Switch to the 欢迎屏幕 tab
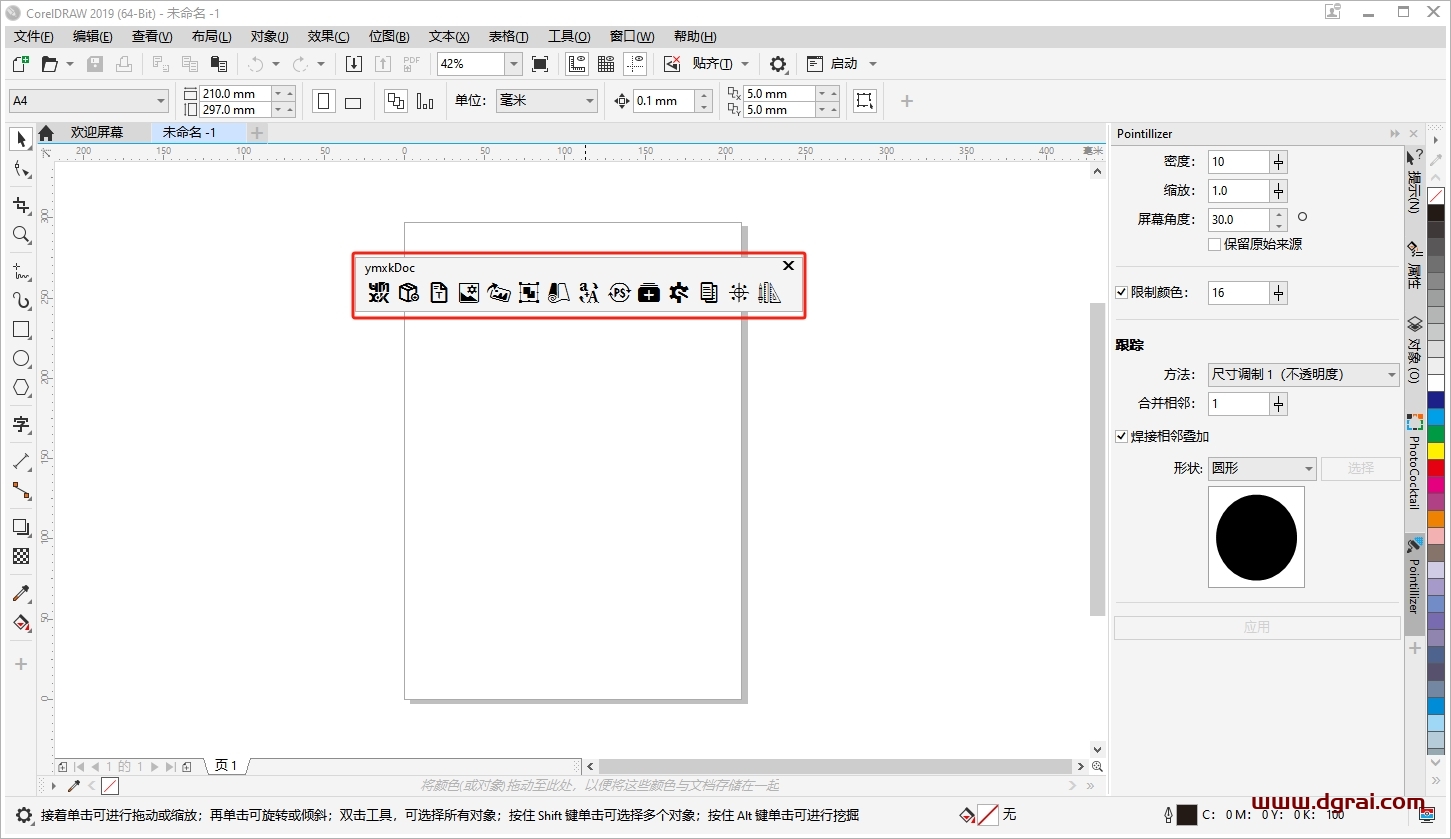The image size is (1451, 839). pos(97,132)
